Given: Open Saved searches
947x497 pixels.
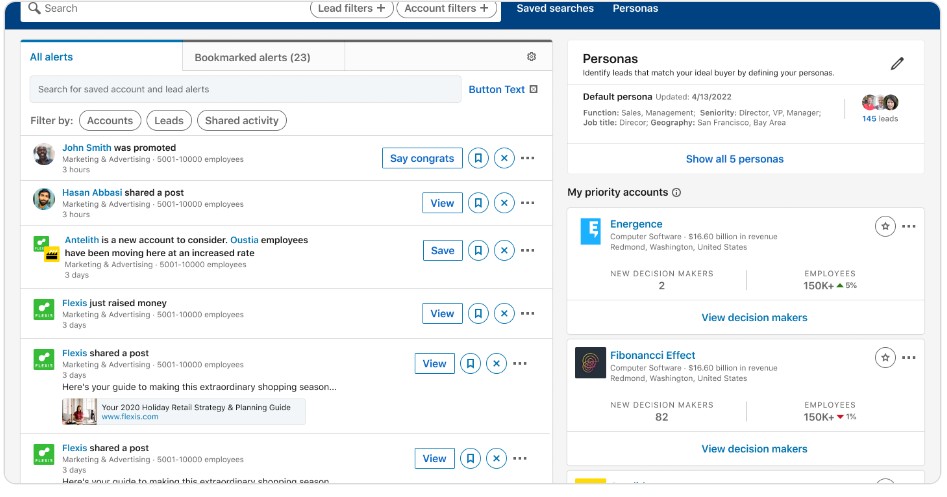Looking at the screenshot, I should pos(555,8).
